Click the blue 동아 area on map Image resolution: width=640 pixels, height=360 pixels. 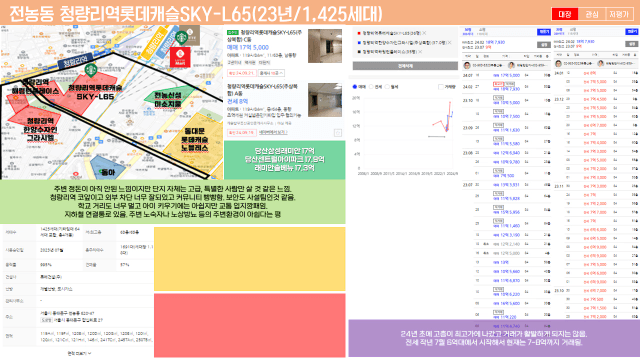107,168
